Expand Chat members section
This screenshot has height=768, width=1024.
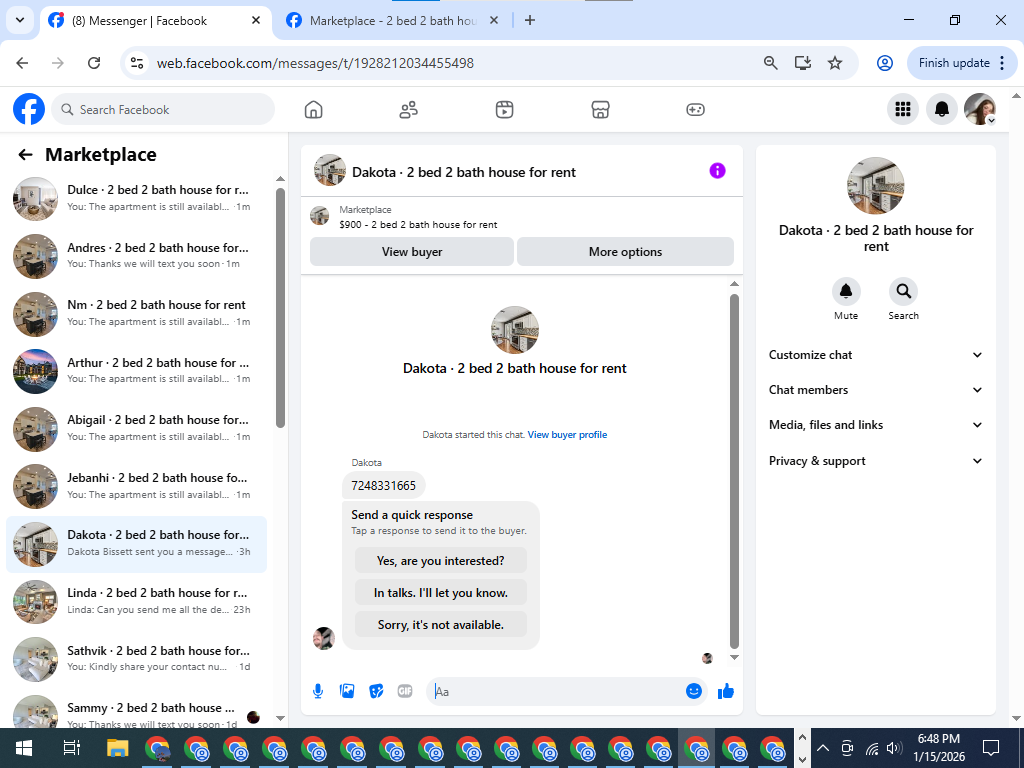coord(876,390)
